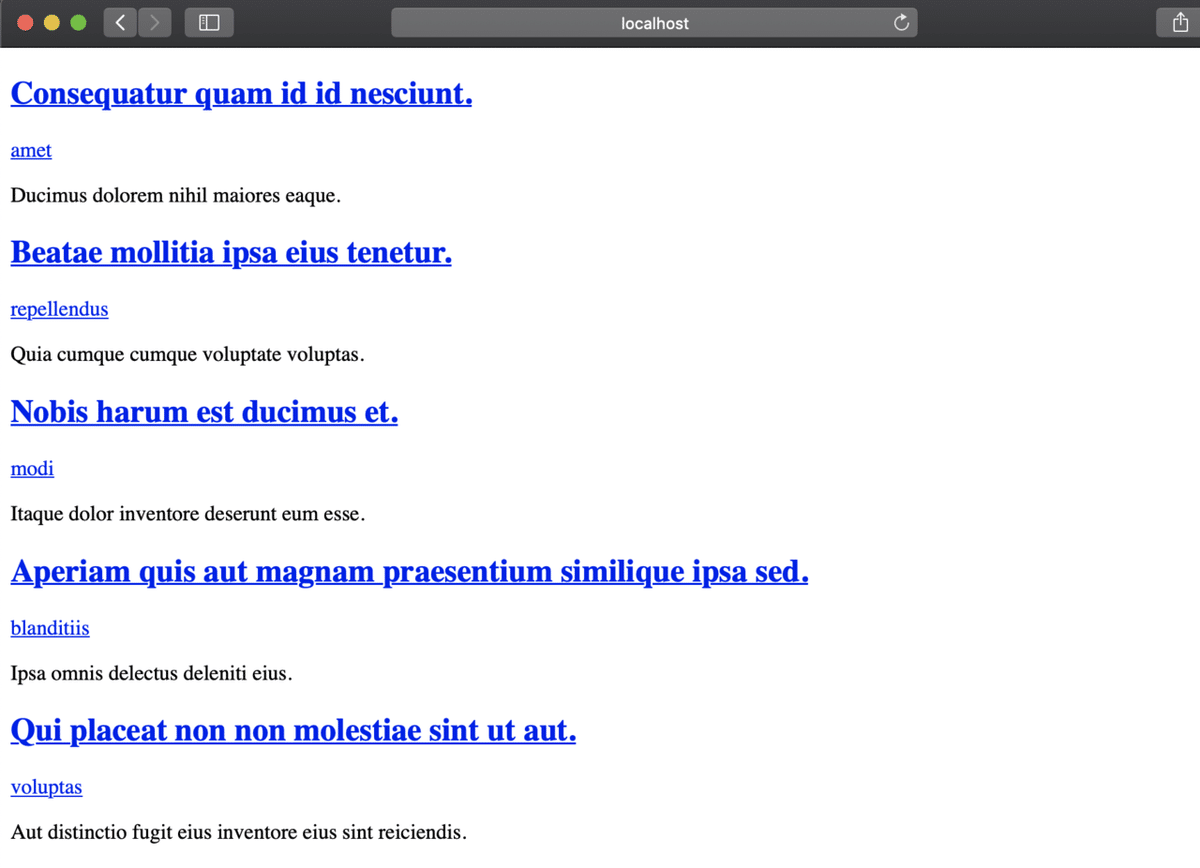
Task: Click the forward navigation arrow
Action: [155, 23]
